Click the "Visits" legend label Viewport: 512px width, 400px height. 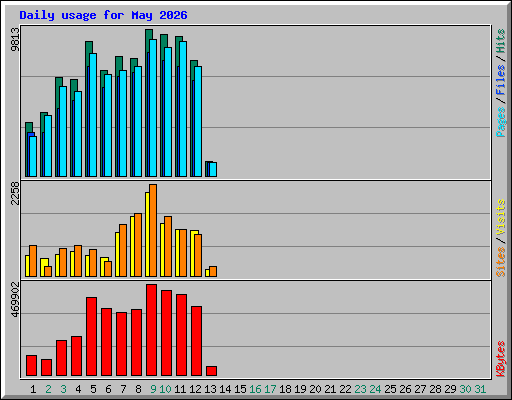click(500, 217)
